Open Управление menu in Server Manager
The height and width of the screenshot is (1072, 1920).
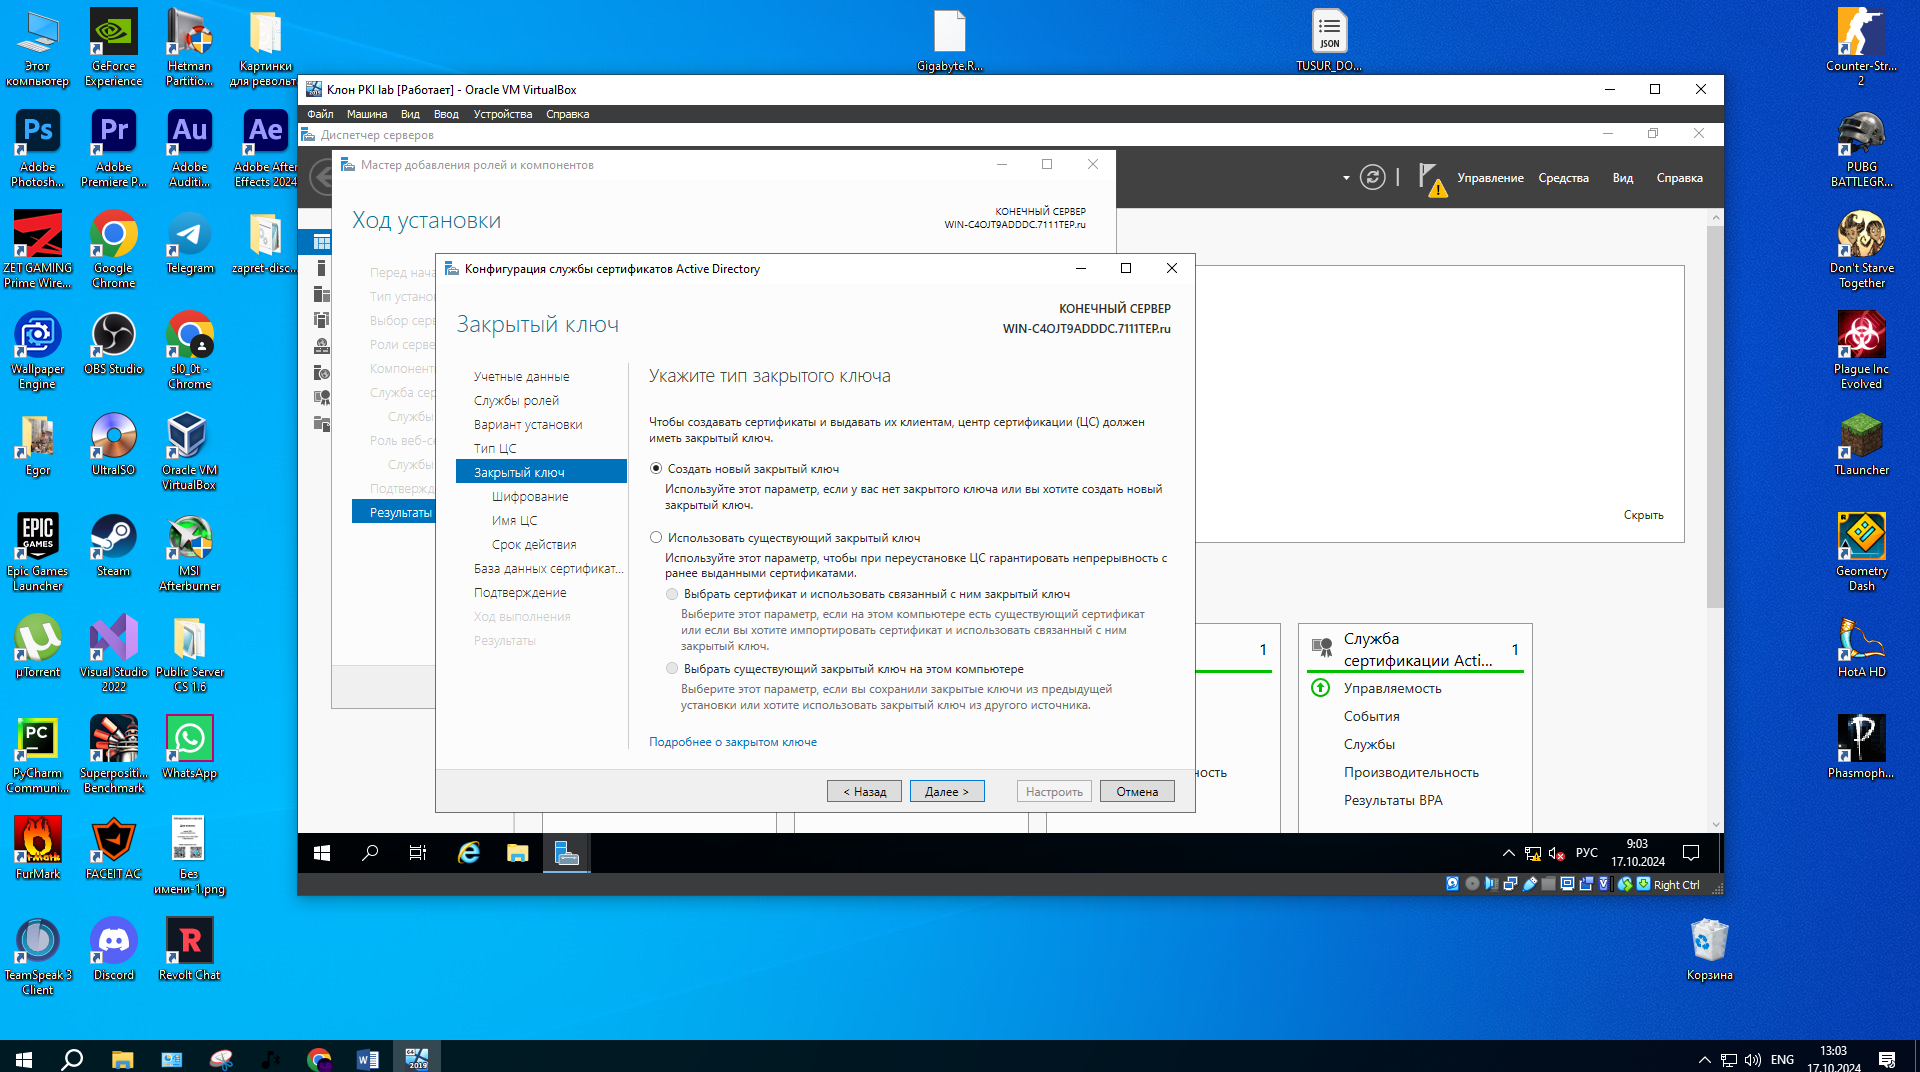click(1490, 178)
